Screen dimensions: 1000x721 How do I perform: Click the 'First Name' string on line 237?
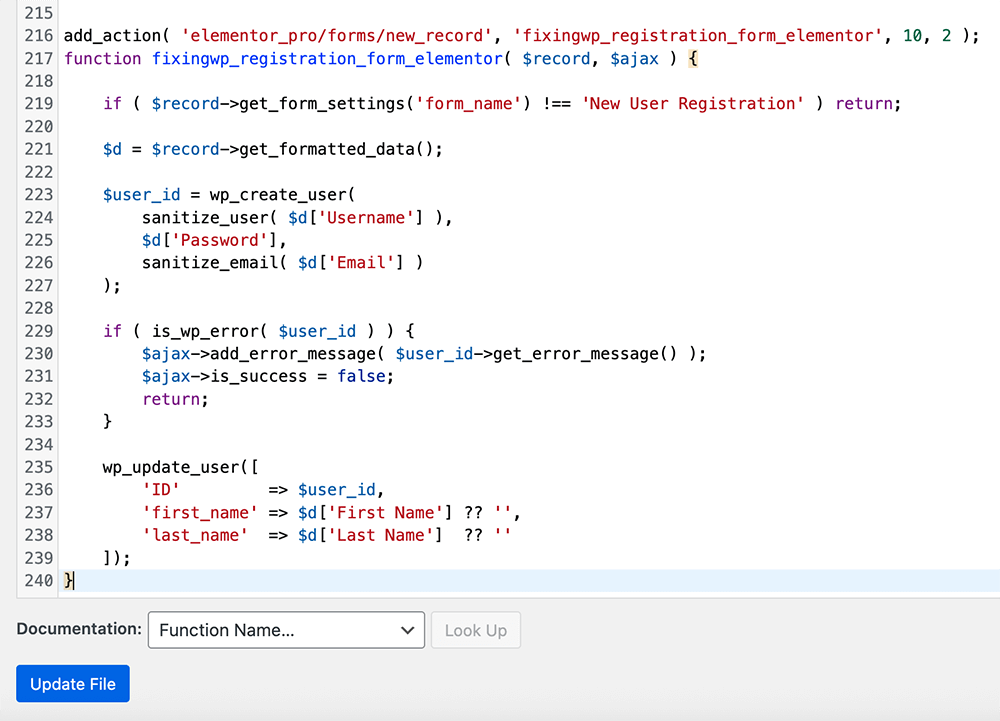click(x=386, y=513)
